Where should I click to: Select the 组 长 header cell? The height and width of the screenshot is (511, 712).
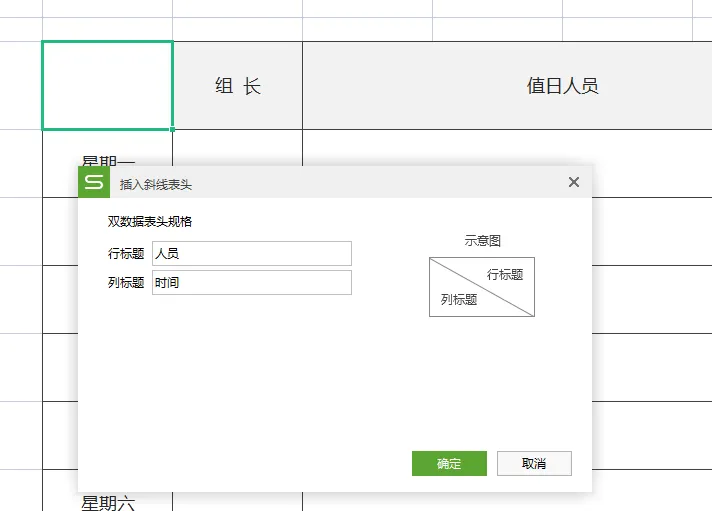pos(238,86)
